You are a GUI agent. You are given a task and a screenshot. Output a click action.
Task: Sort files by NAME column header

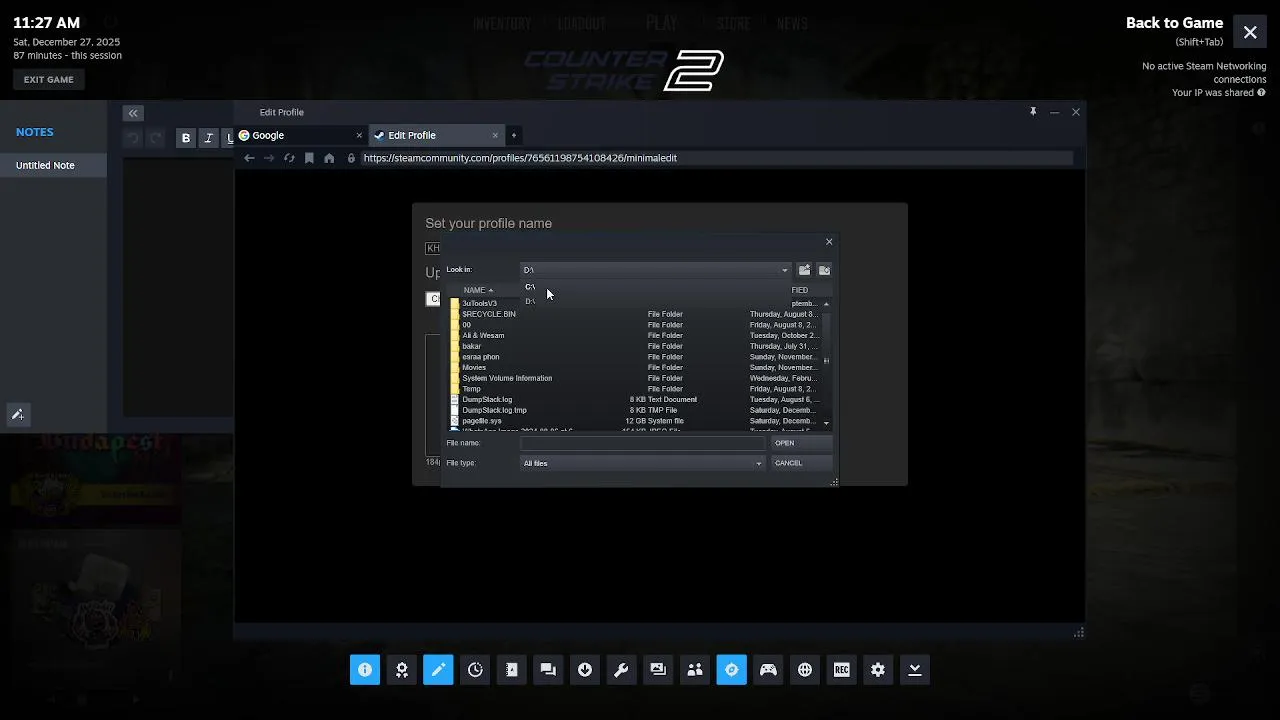(x=478, y=290)
